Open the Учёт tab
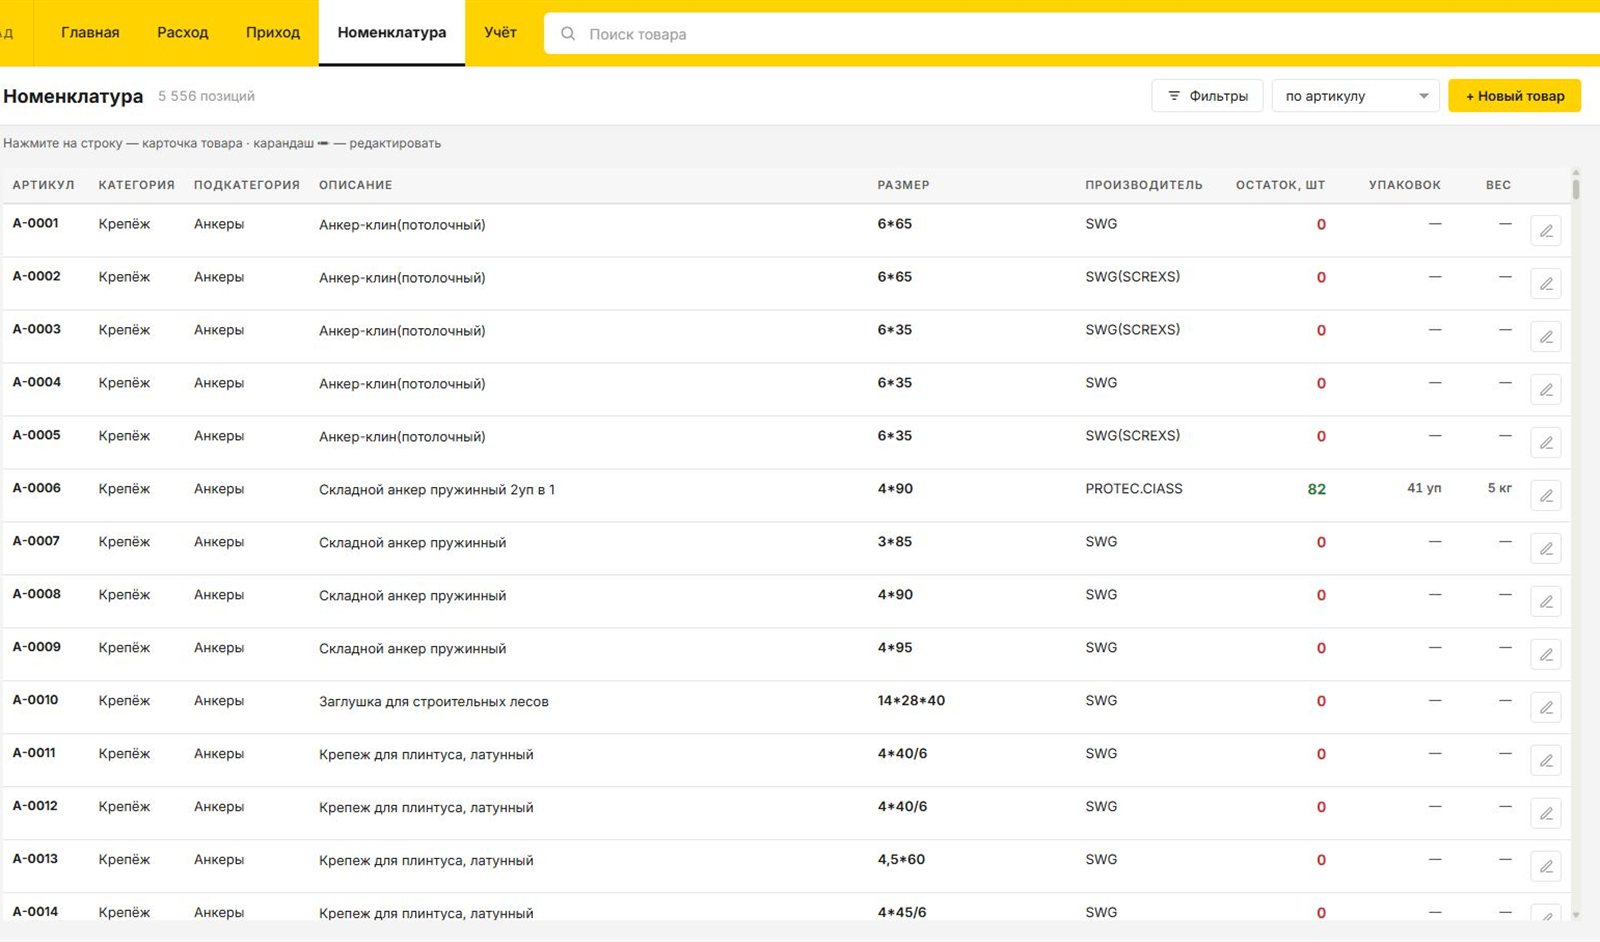 500,33
